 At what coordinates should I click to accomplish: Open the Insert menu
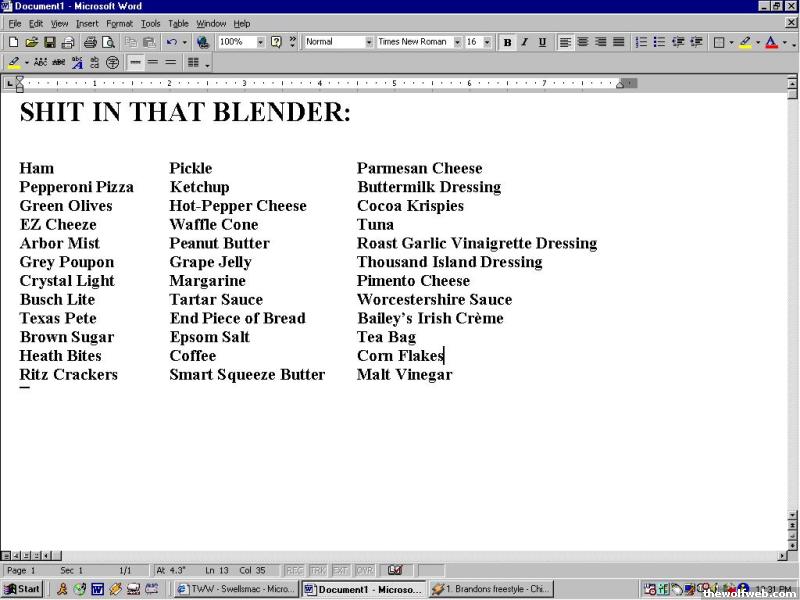pos(87,23)
